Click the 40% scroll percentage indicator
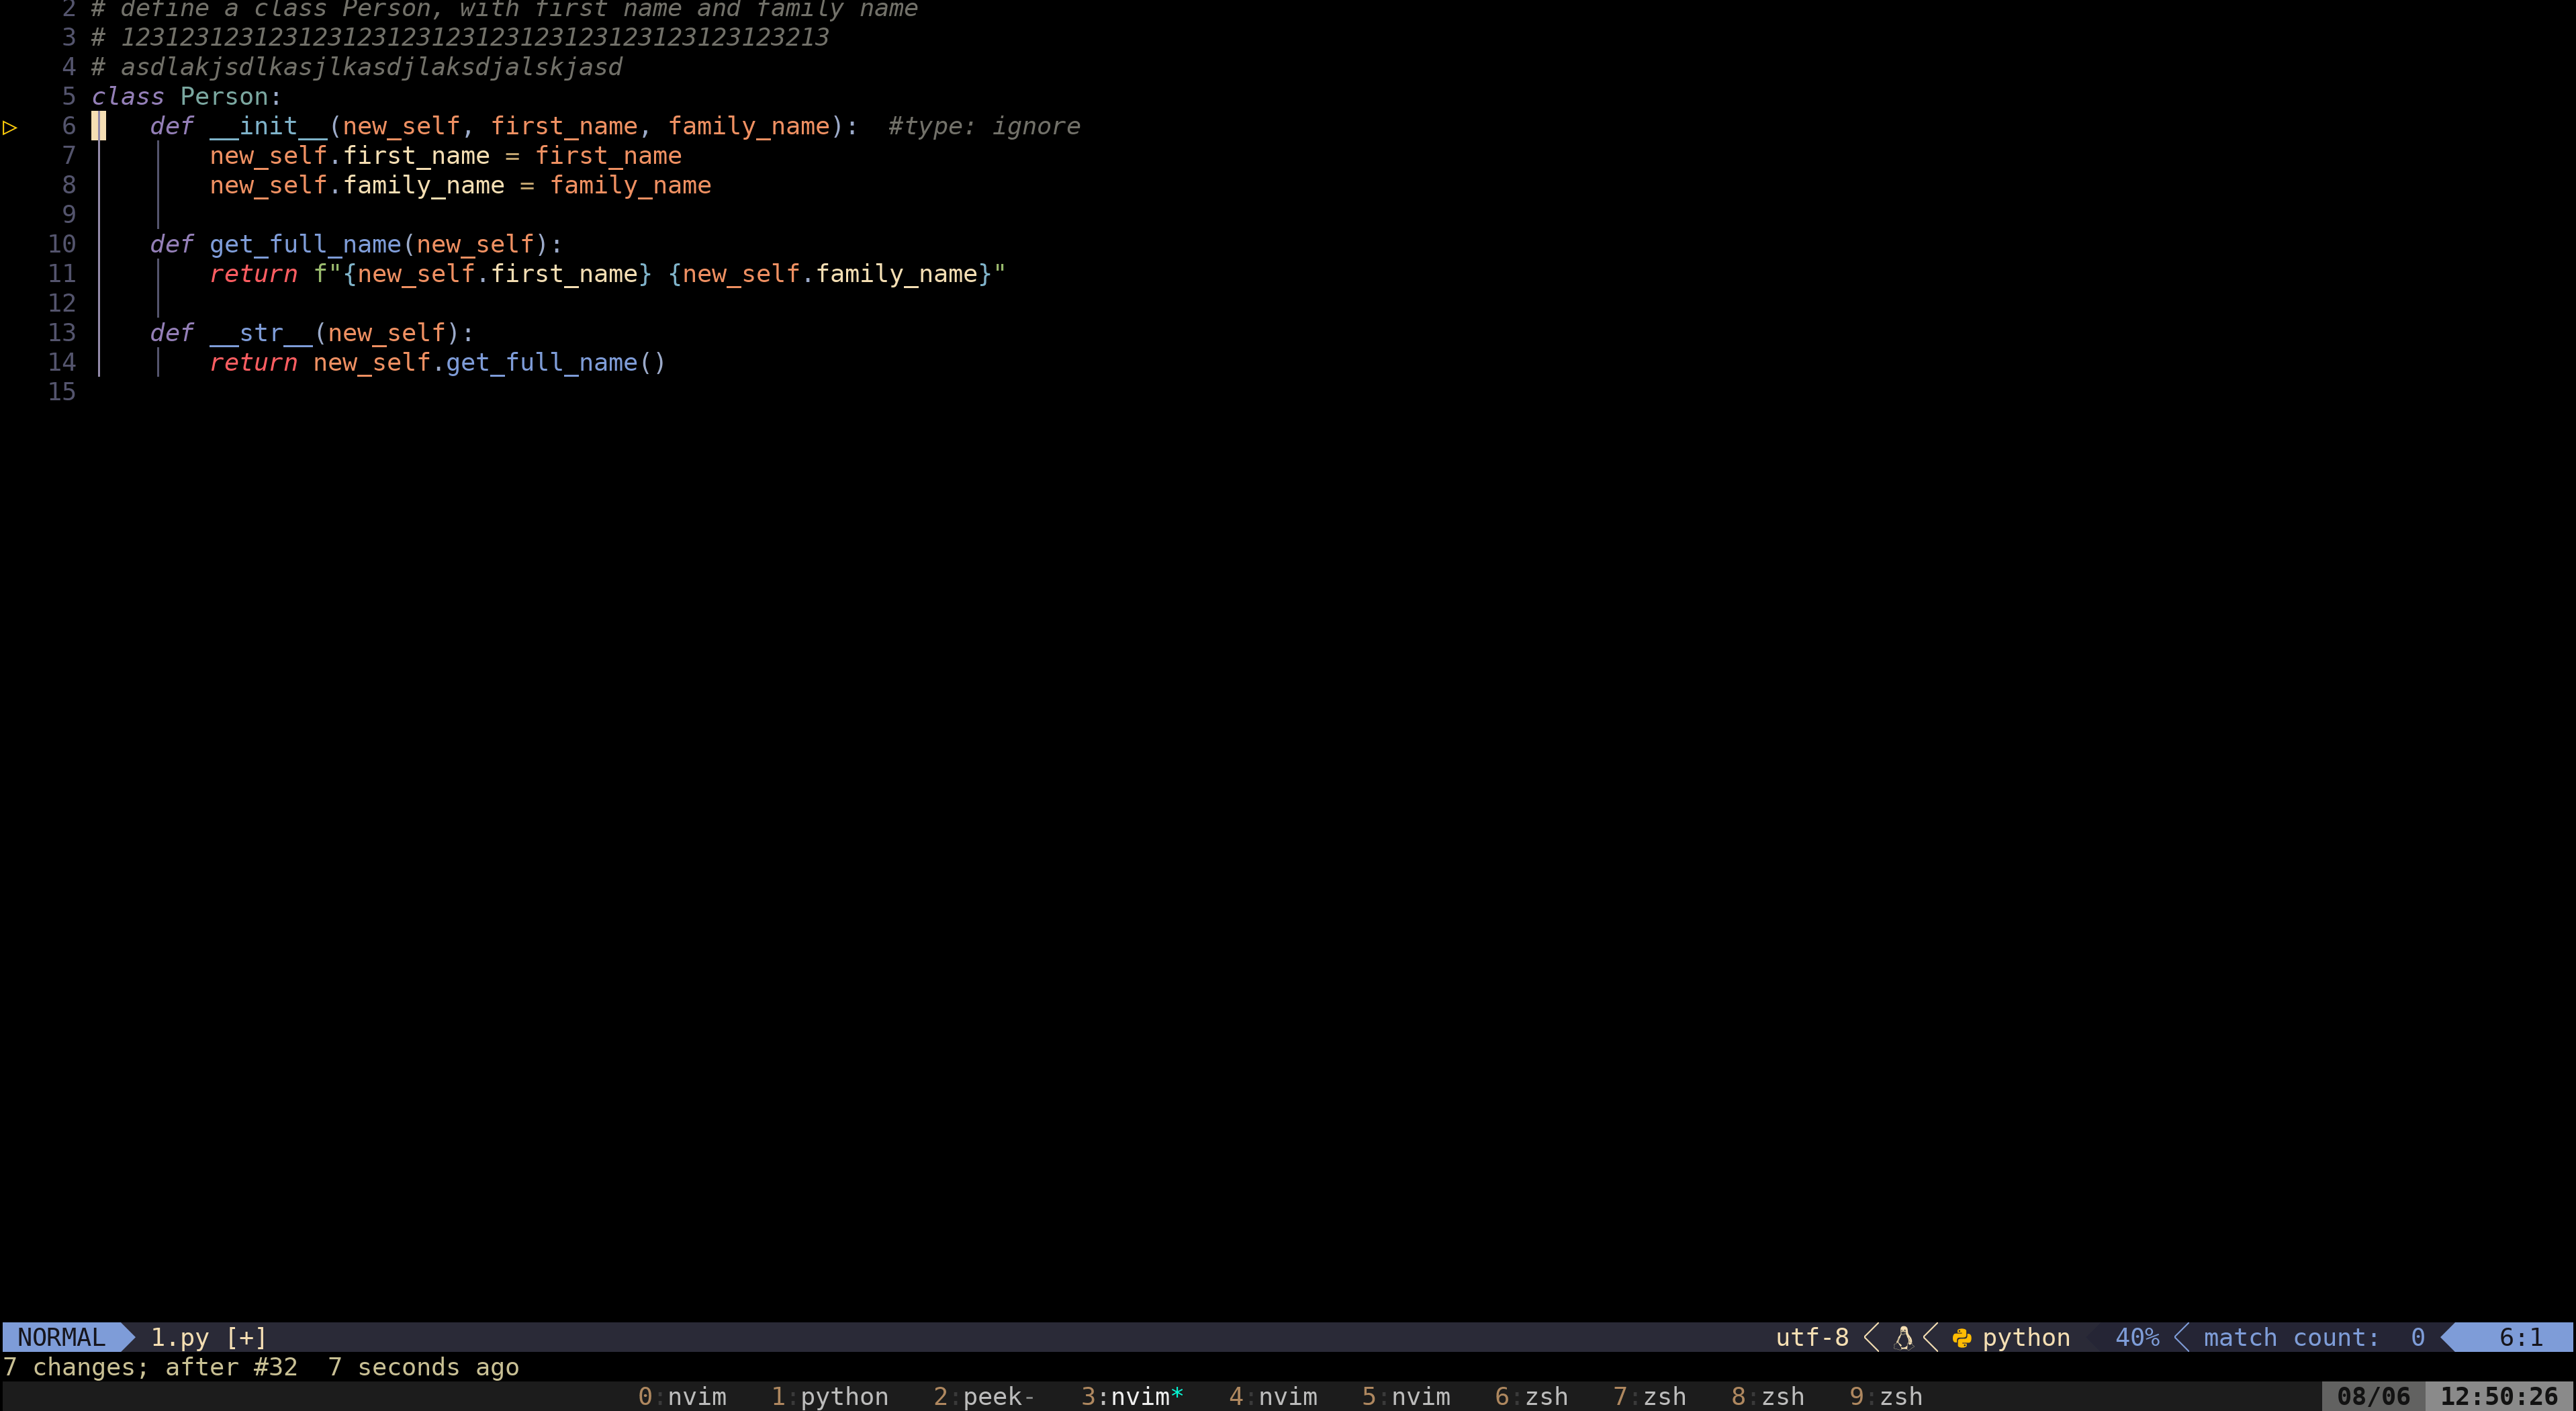Screen dimensions: 2576x1411 tap(2136, 1337)
